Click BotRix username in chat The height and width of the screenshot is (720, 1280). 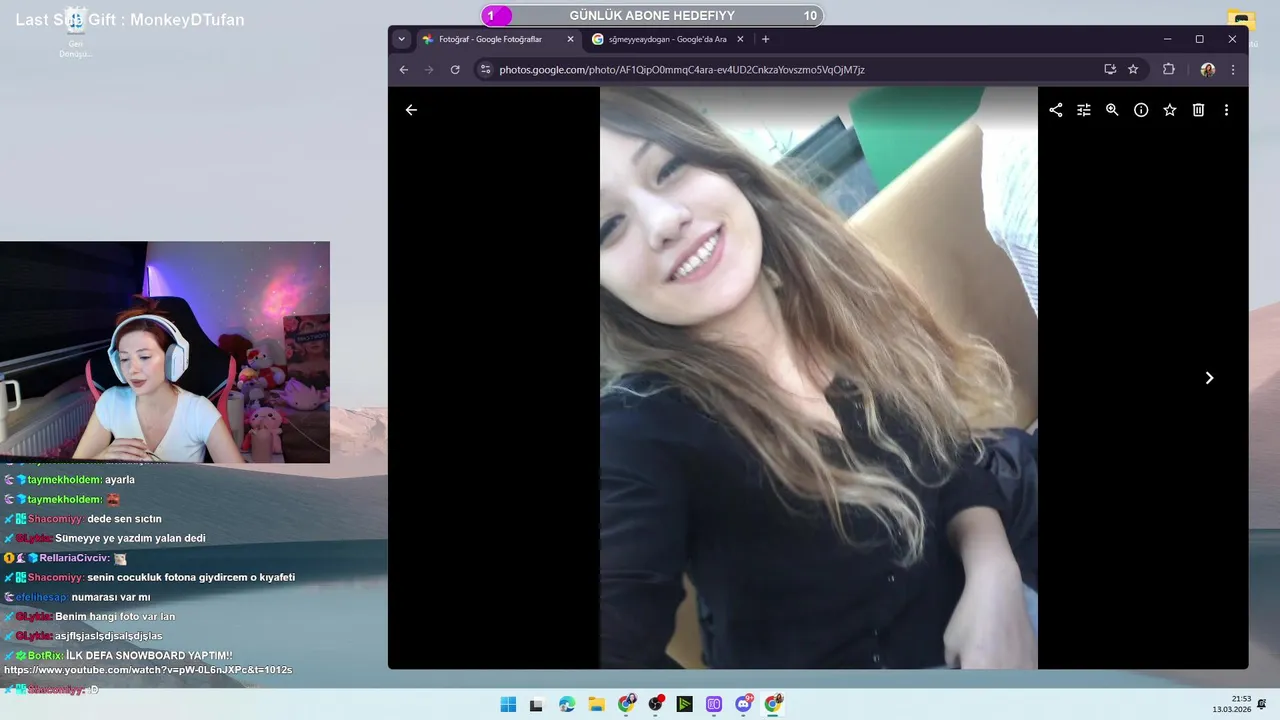45,655
